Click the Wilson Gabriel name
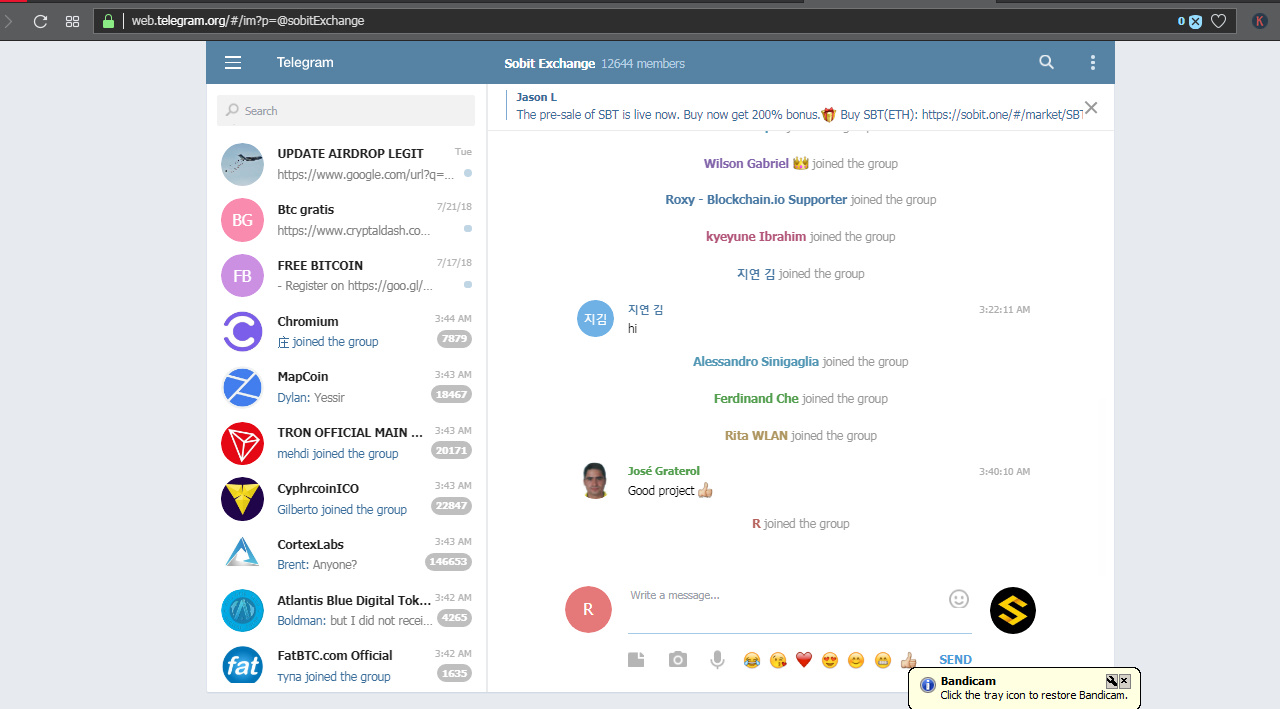This screenshot has height=709, width=1280. [x=746, y=164]
